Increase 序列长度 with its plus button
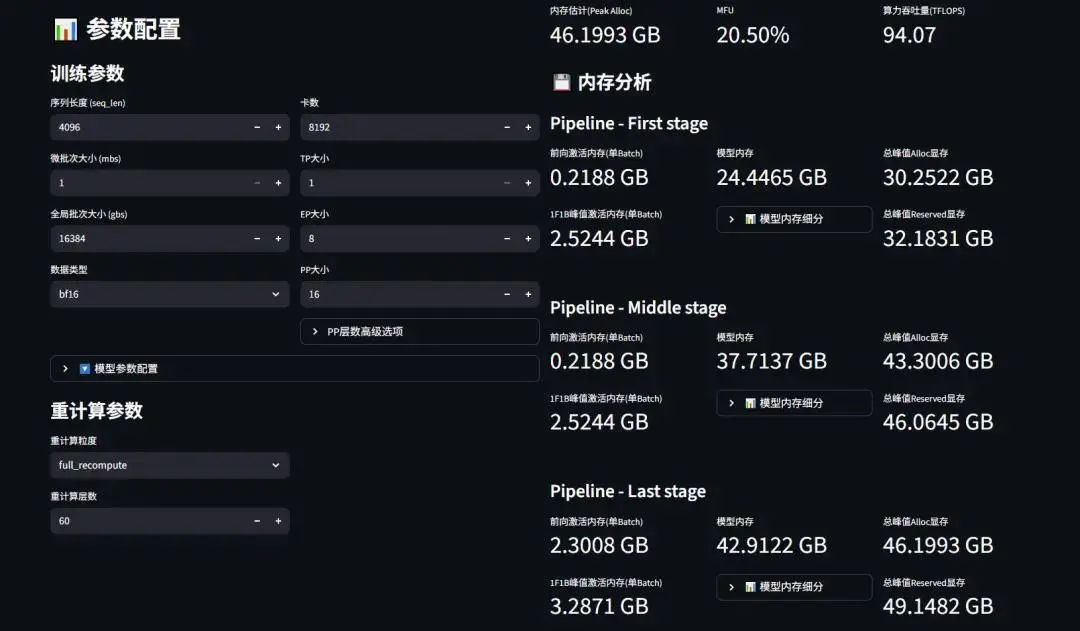Viewport: 1080px width, 631px height. point(278,127)
